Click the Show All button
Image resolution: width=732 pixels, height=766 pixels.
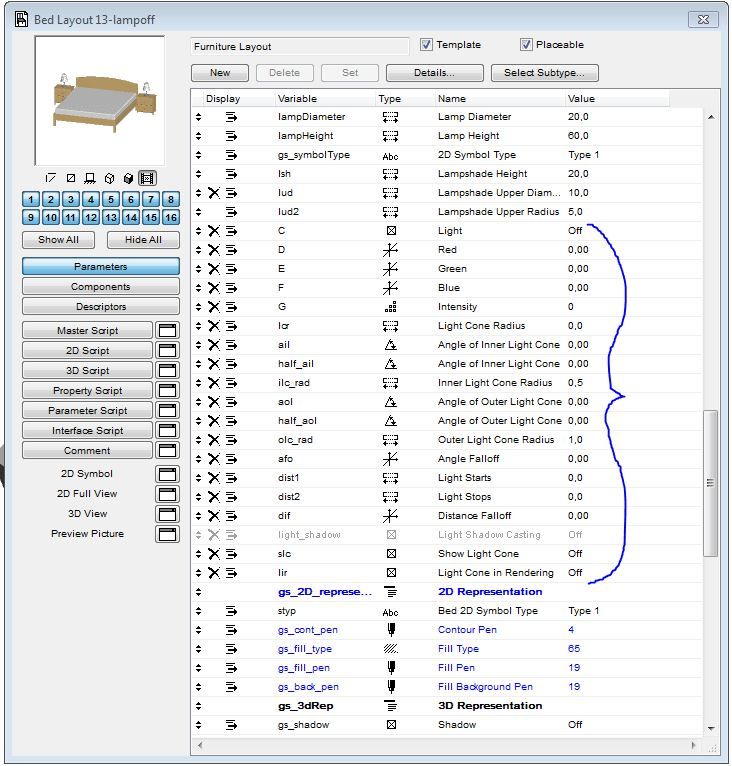(x=58, y=240)
